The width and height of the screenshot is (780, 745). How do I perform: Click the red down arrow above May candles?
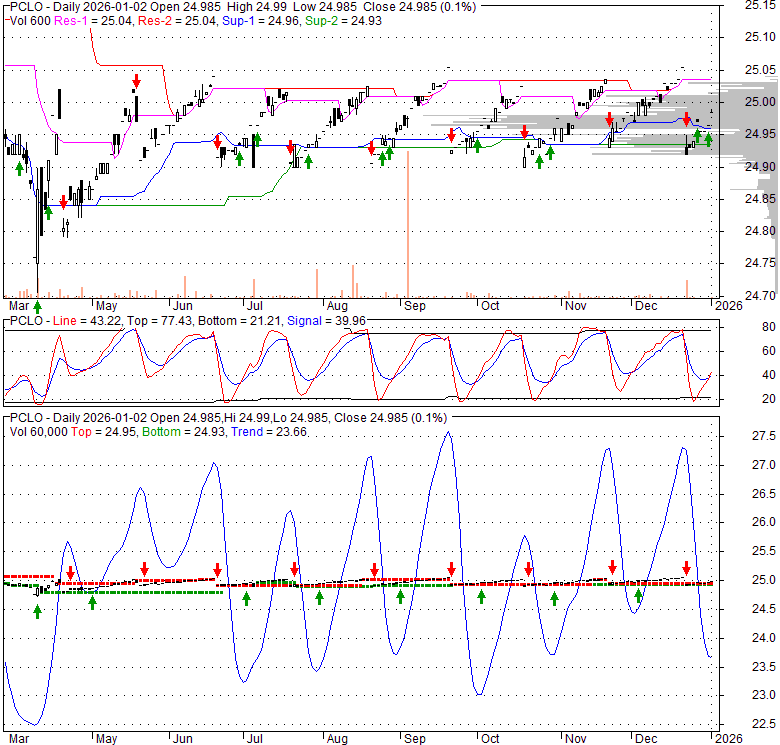click(x=136, y=81)
